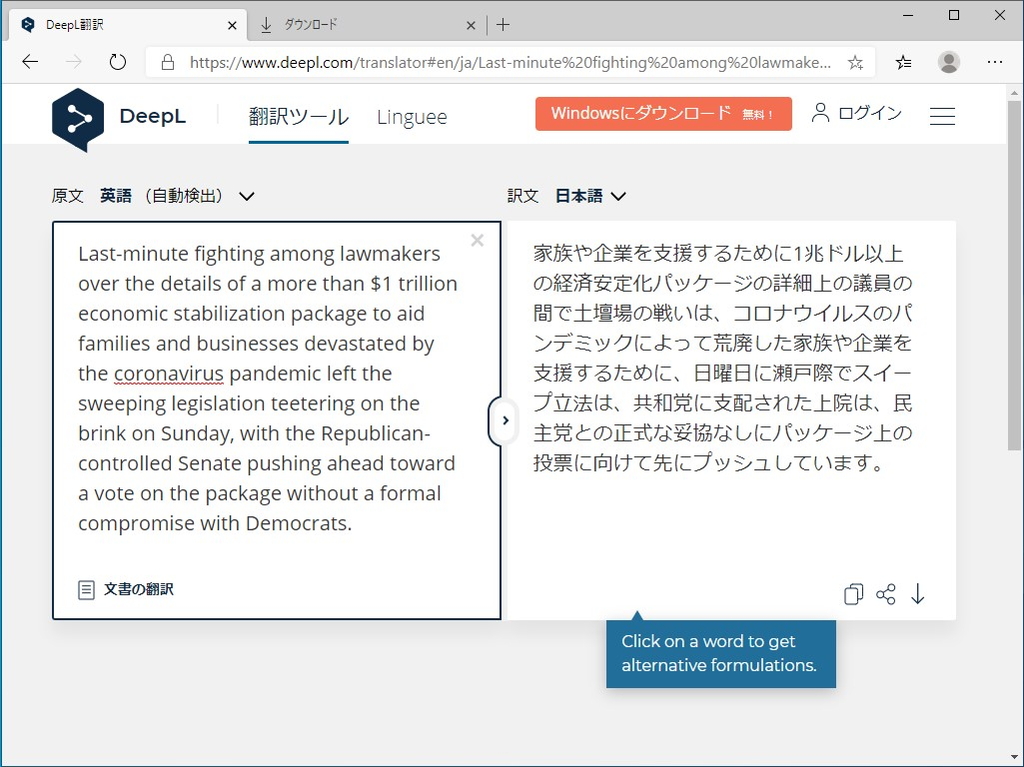Reload the current page
This screenshot has height=767, width=1024.
(x=117, y=62)
